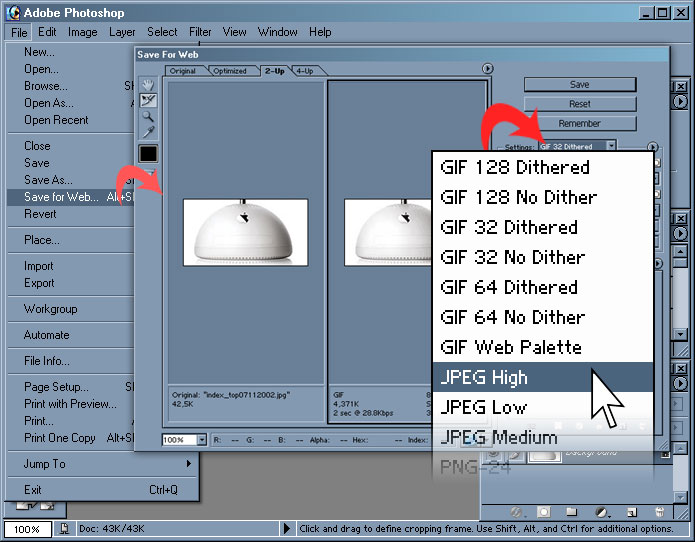Click the Adobe Photoshop title bar icon
Image resolution: width=695 pixels, height=542 pixels.
(13, 12)
